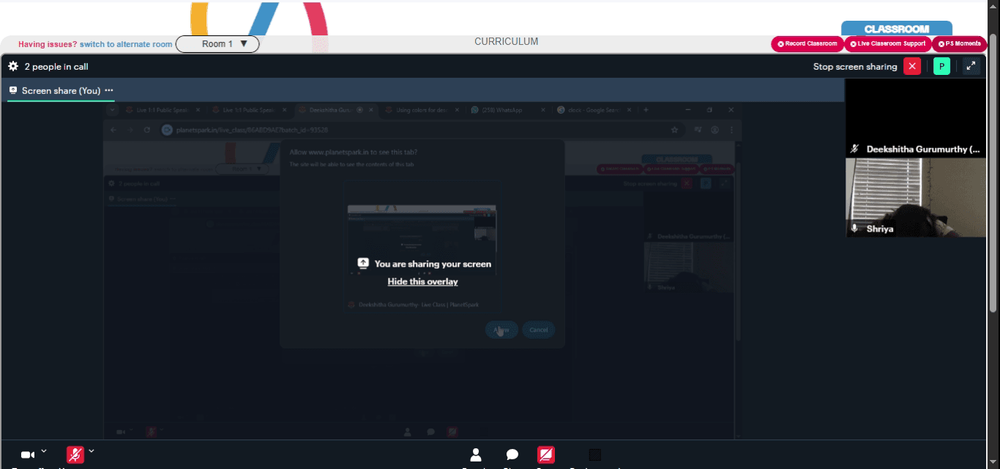Switch to the CLASSROOM tab
Viewport: 1000px width, 469px height.
point(896,29)
